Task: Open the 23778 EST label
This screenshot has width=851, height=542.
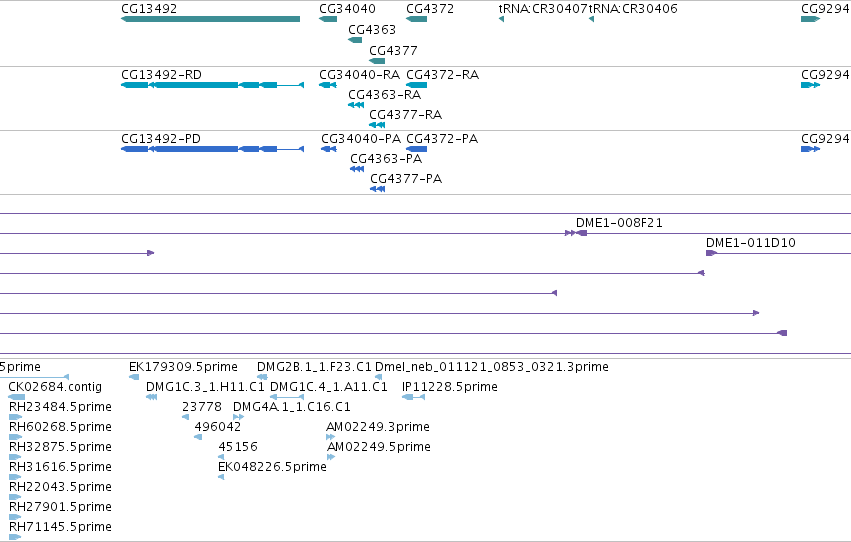Action: point(202,407)
